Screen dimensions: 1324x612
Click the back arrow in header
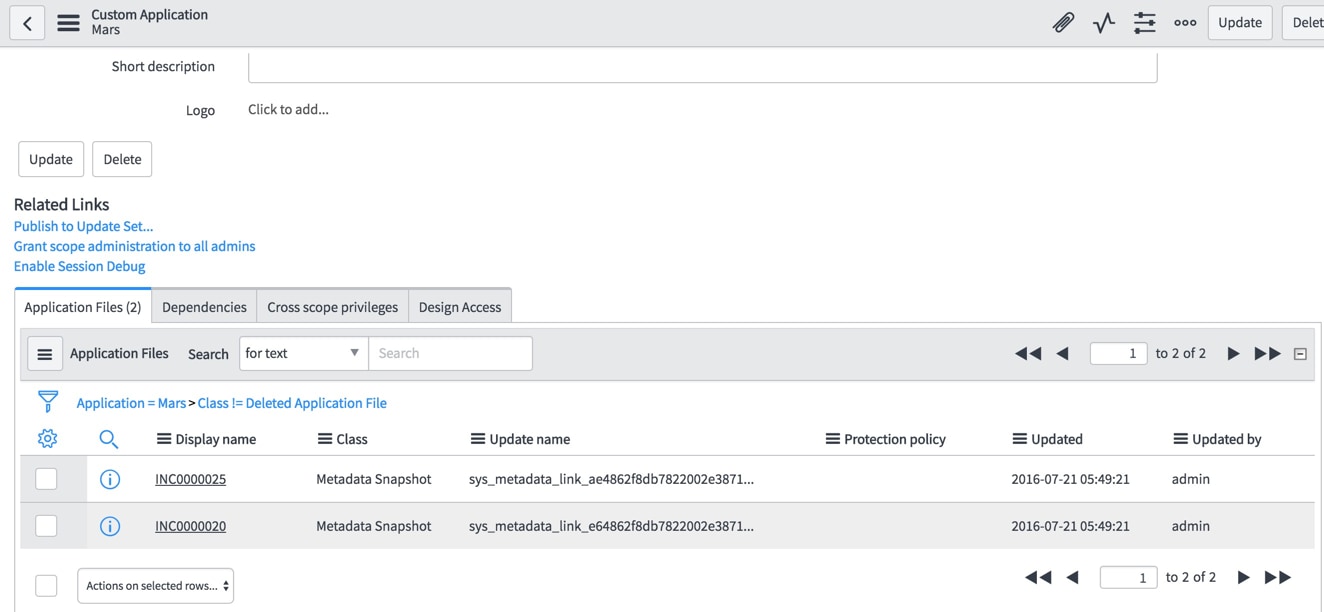pos(27,23)
